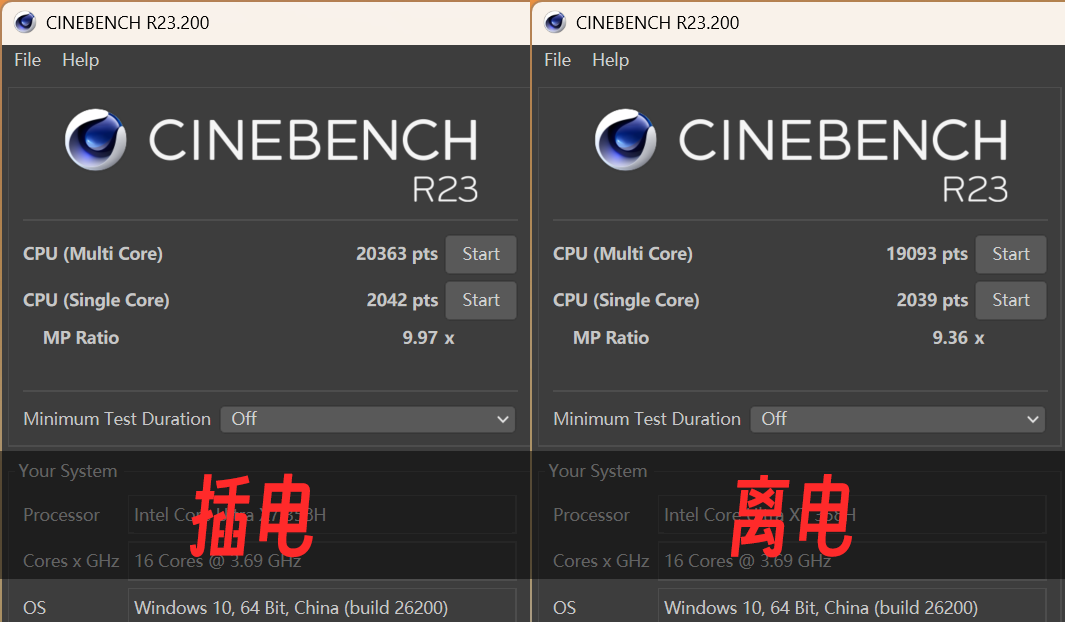The image size is (1065, 622).
Task: Open File menu in left window
Action: coord(28,60)
